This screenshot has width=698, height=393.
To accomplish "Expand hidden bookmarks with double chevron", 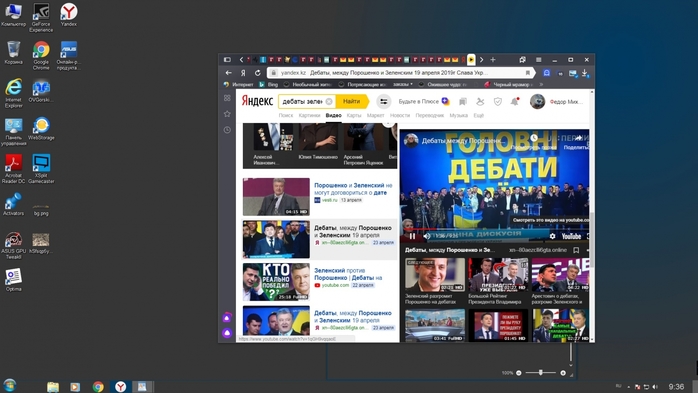I will [x=541, y=84].
